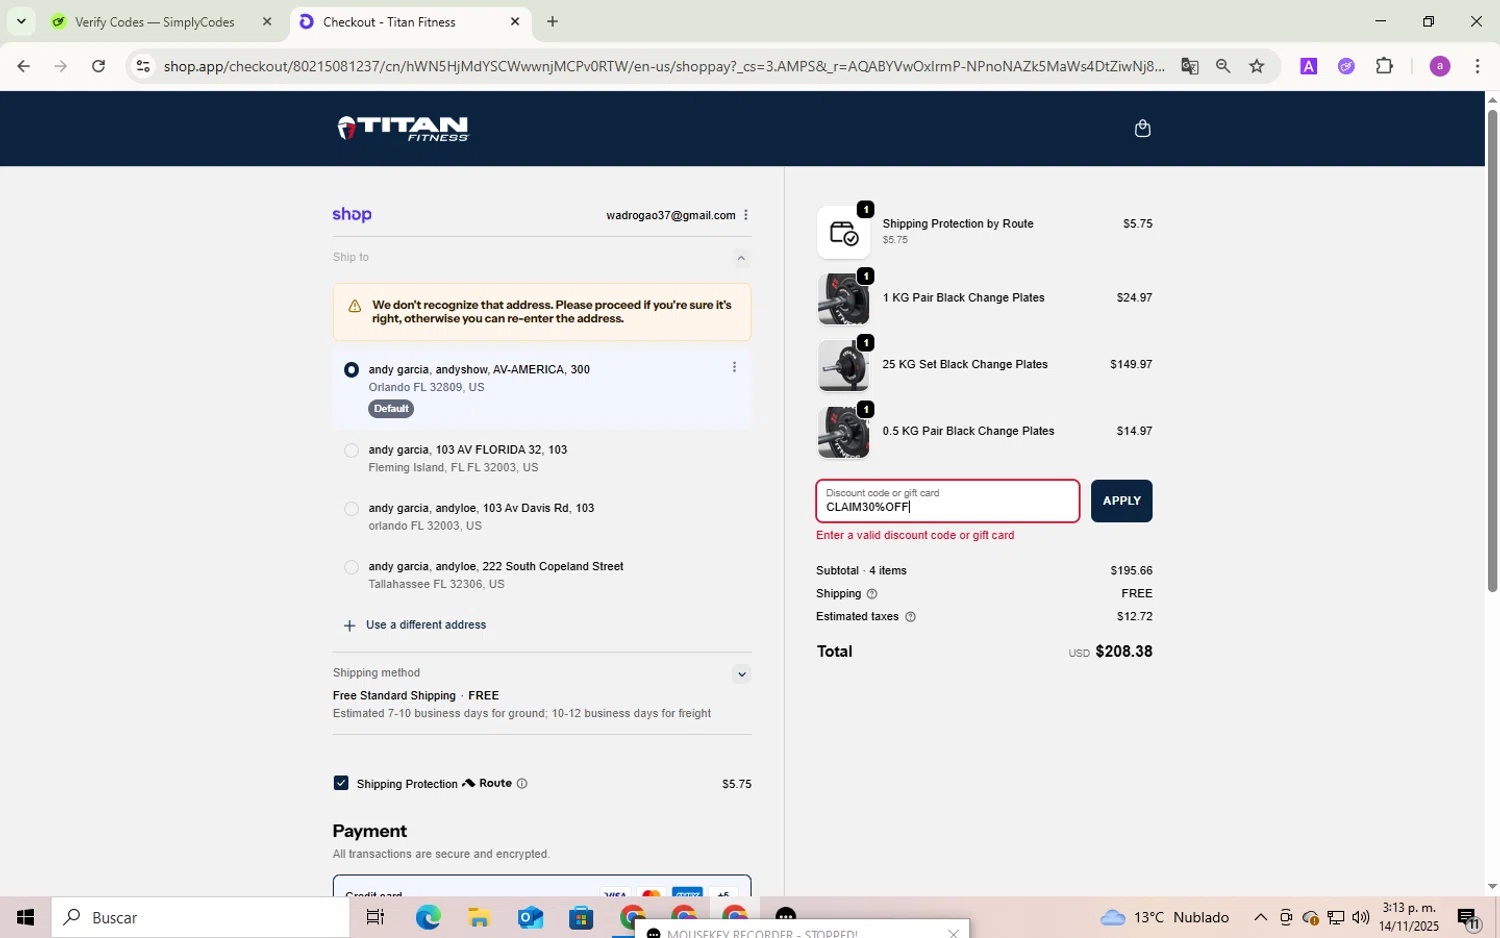Open the purple A extension icon
Screen dimensions: 1500x938
coord(1308,66)
